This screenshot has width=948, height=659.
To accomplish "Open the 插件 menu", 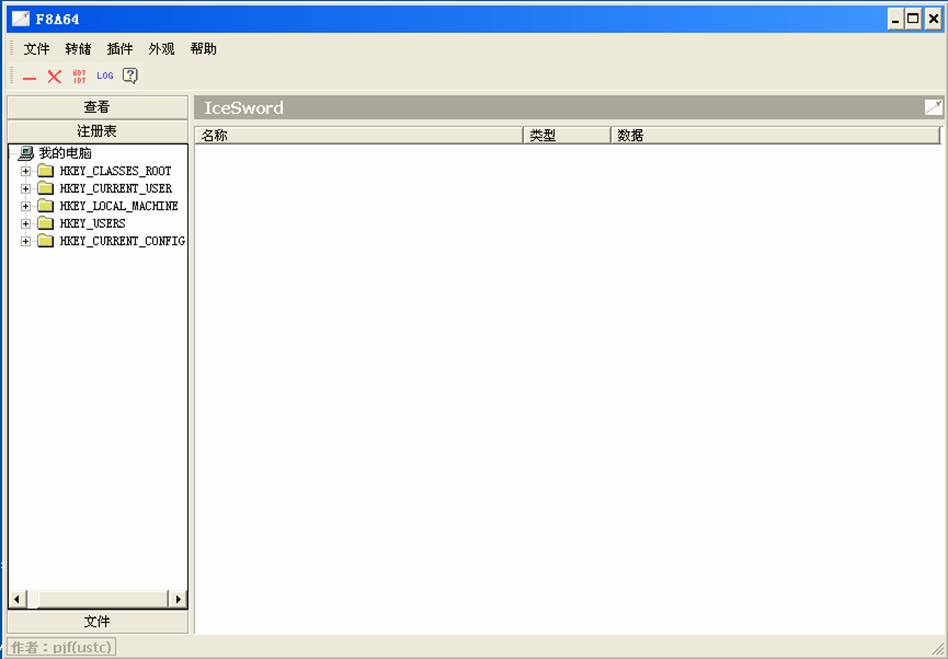I will pos(120,49).
